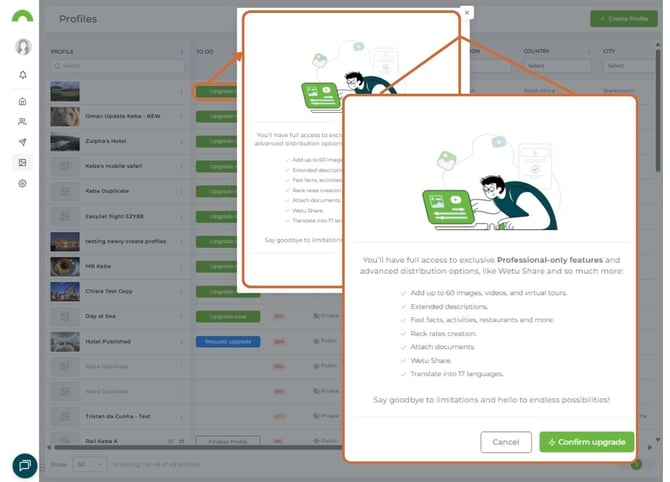Viewport: 670px width, 482px height.
Task: Open the notifications bell in sidebar
Action: pos(22,75)
